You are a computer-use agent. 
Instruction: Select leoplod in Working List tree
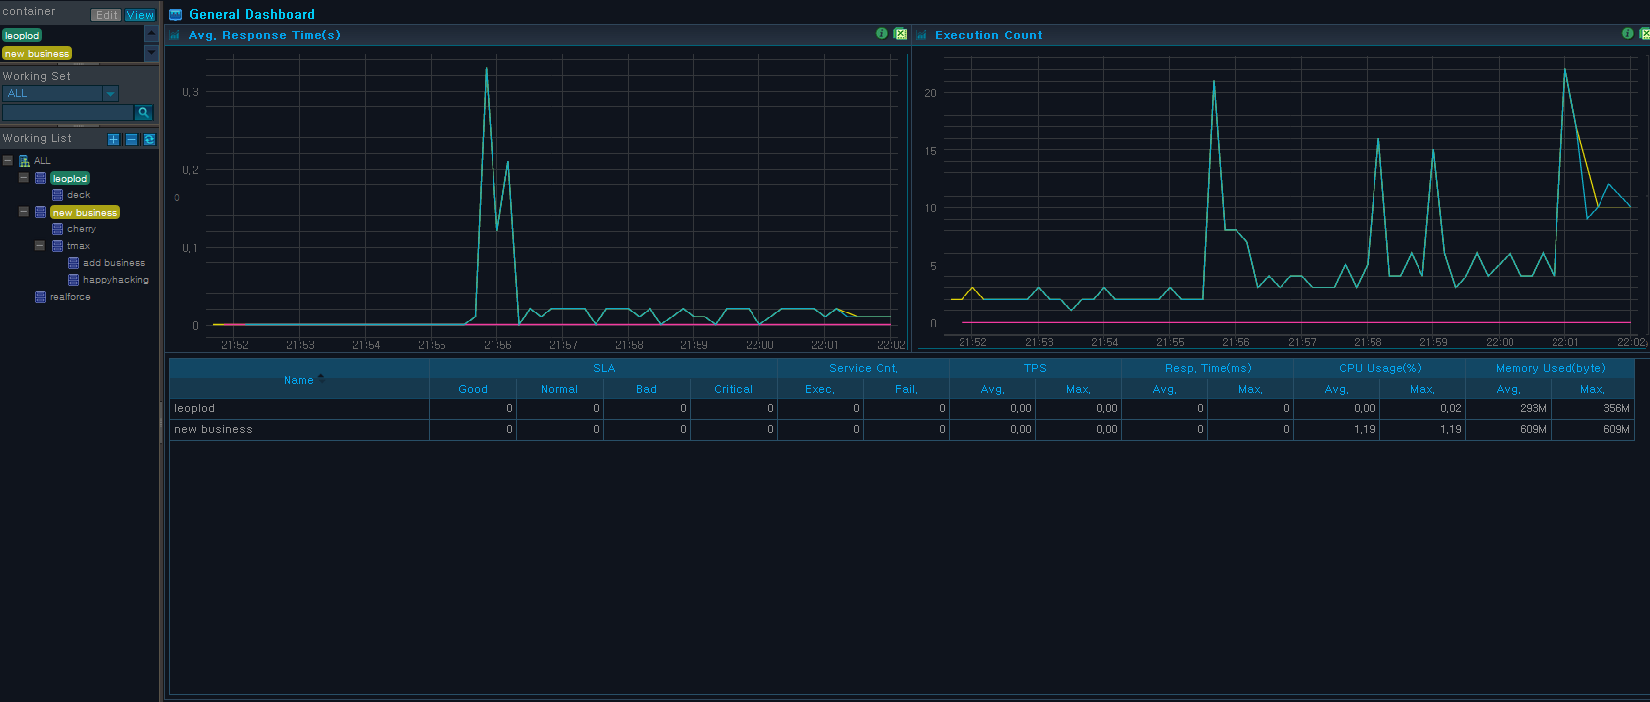70,178
